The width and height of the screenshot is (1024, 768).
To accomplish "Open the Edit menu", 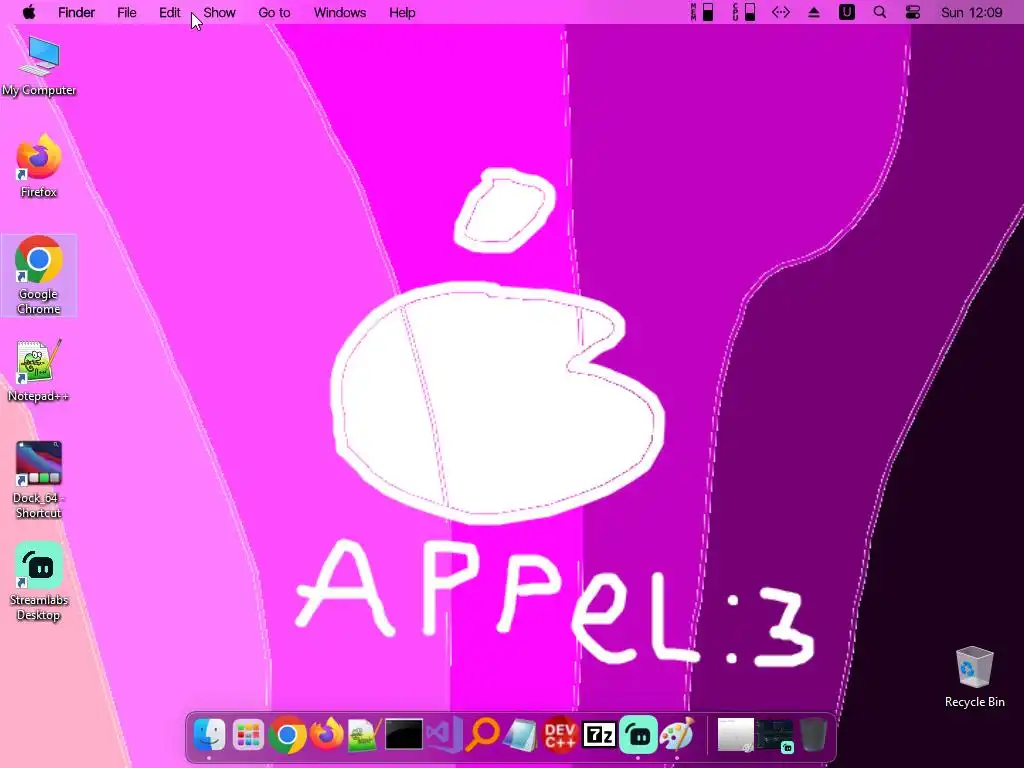I will pyautogui.click(x=170, y=12).
